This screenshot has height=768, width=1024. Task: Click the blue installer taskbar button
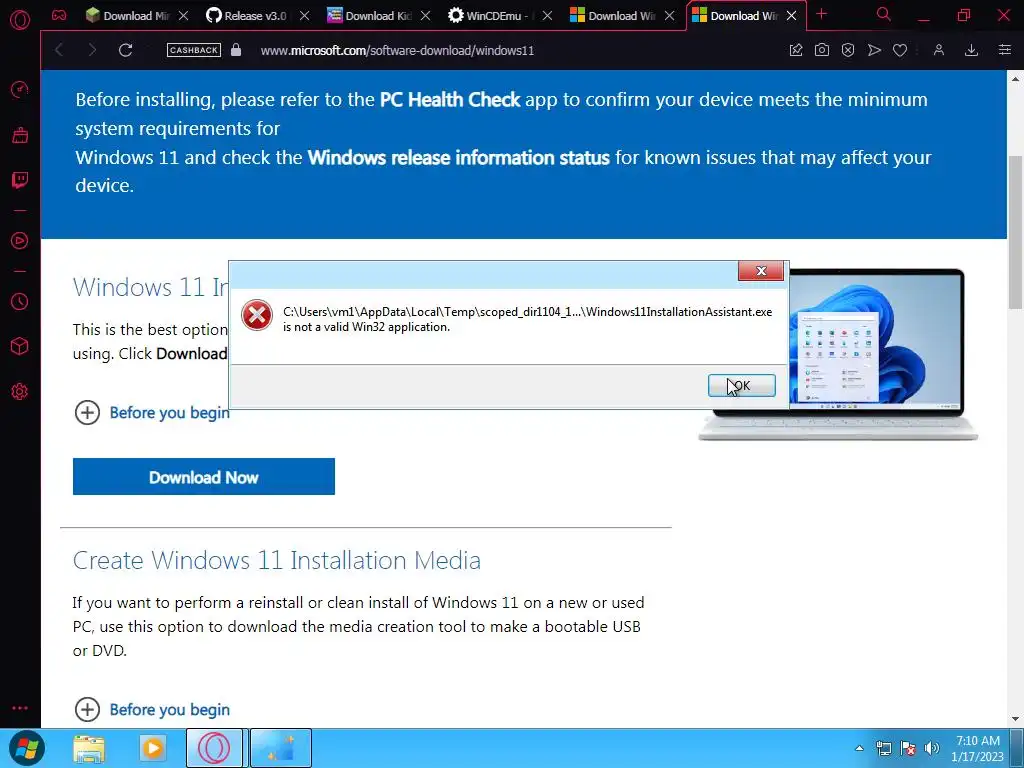[281, 748]
